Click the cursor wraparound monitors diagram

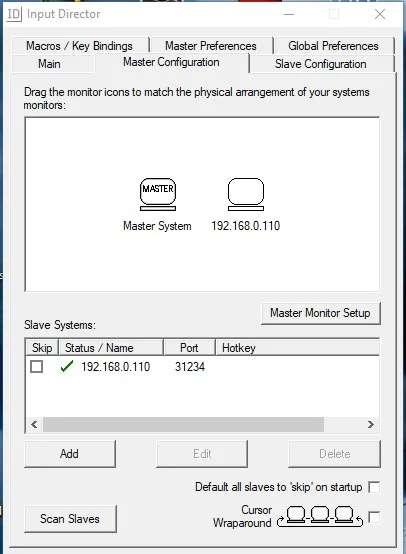pos(320,516)
